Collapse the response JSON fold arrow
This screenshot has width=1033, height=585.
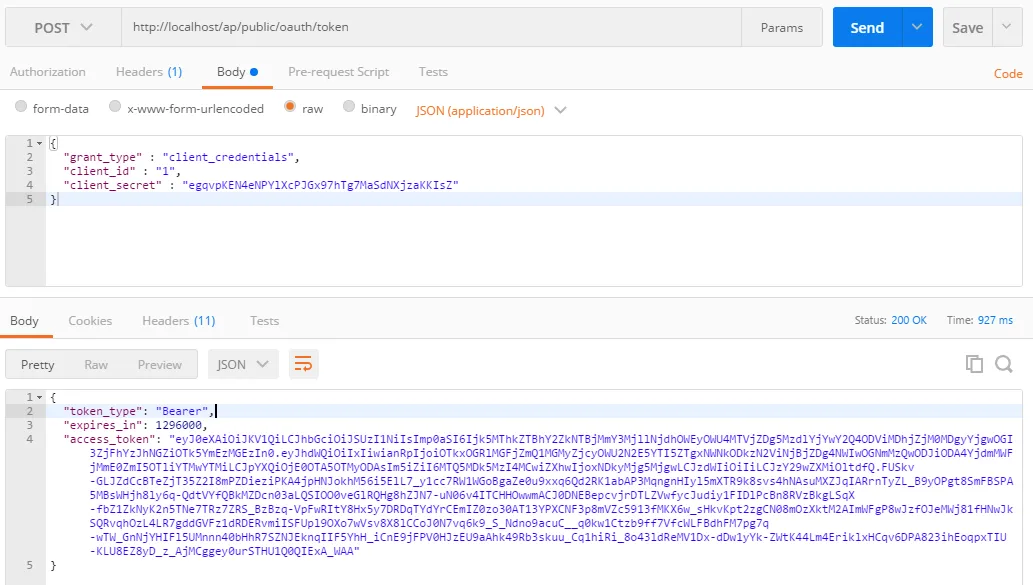point(39,397)
